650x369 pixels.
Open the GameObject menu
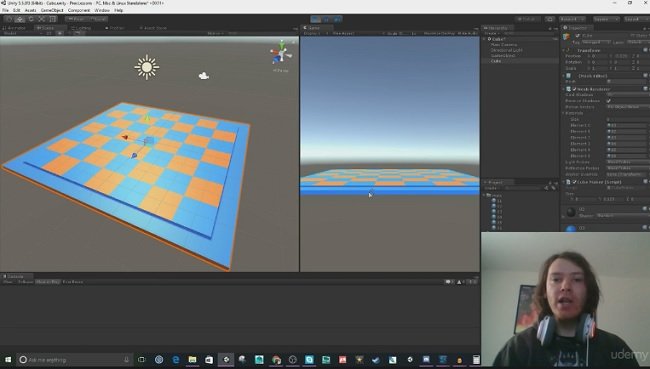(52, 10)
